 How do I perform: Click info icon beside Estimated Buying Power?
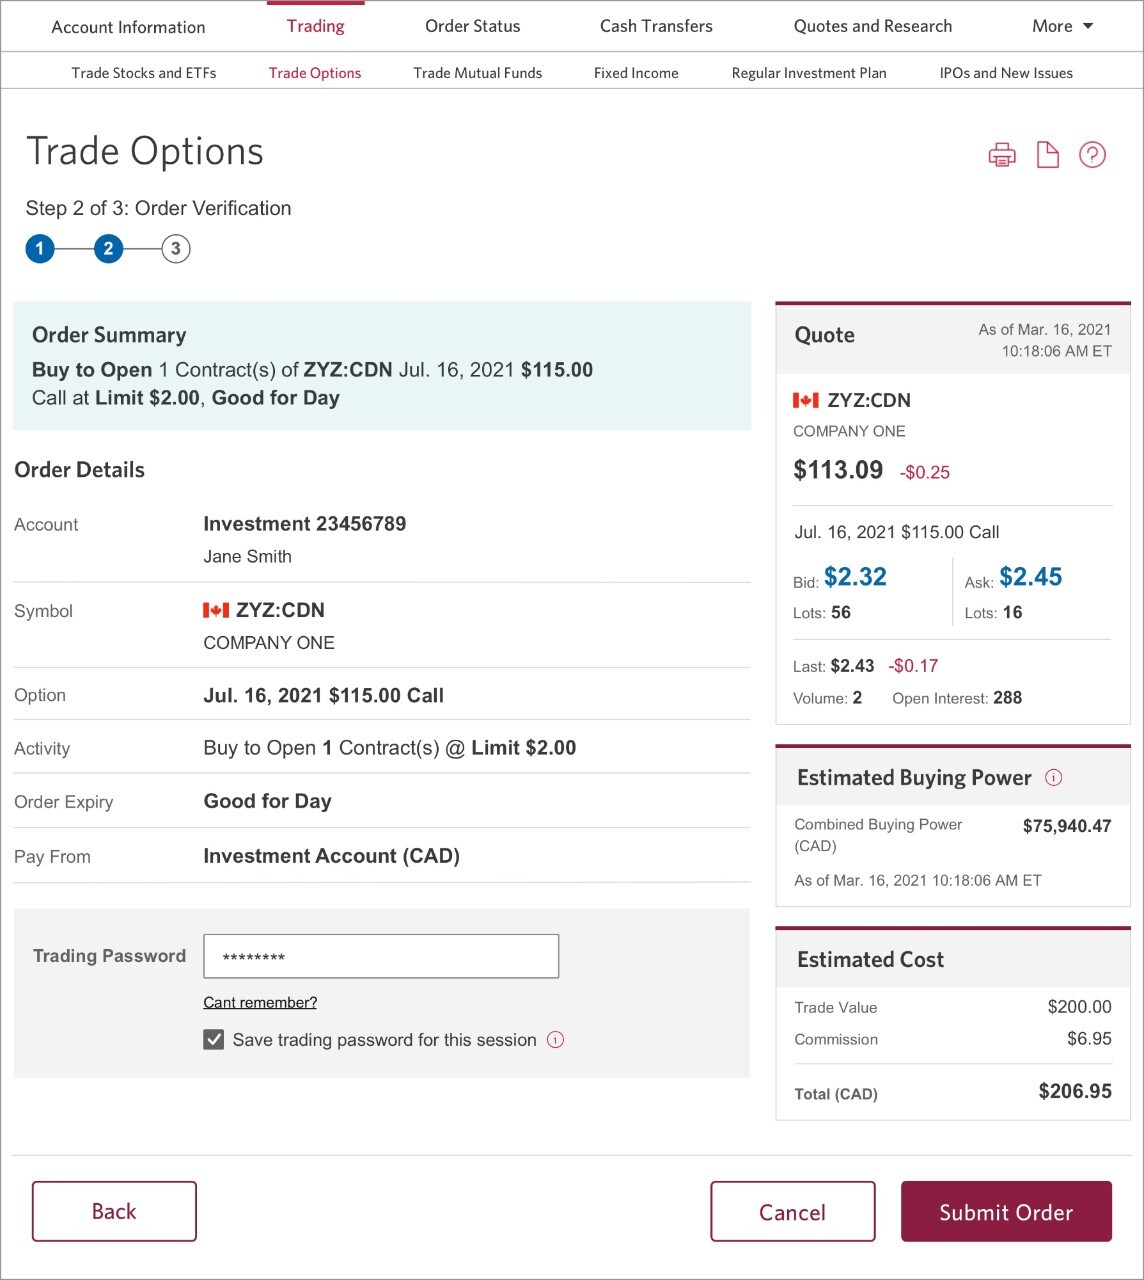point(1054,777)
